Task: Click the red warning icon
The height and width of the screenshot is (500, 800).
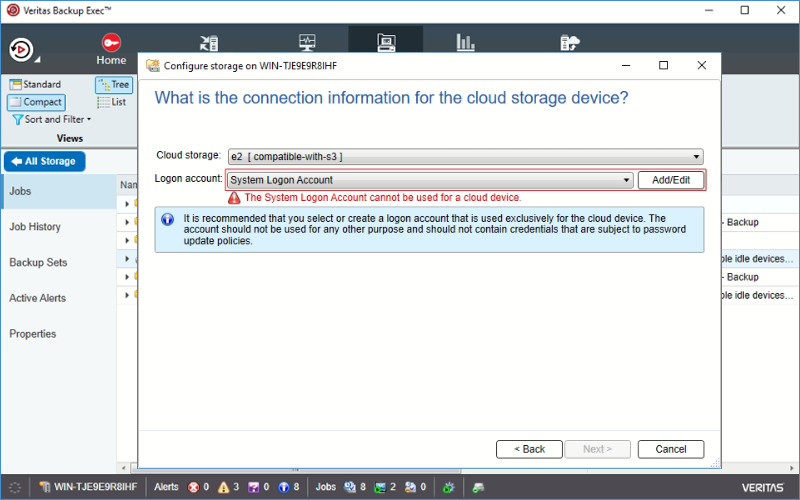Action: [x=234, y=198]
